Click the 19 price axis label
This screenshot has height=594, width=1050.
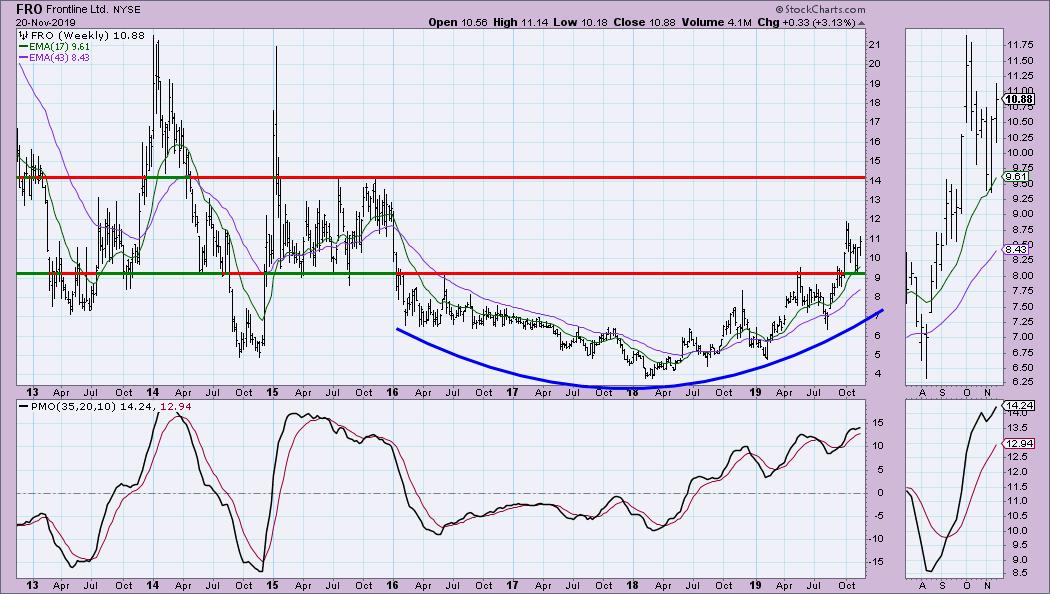[x=874, y=83]
